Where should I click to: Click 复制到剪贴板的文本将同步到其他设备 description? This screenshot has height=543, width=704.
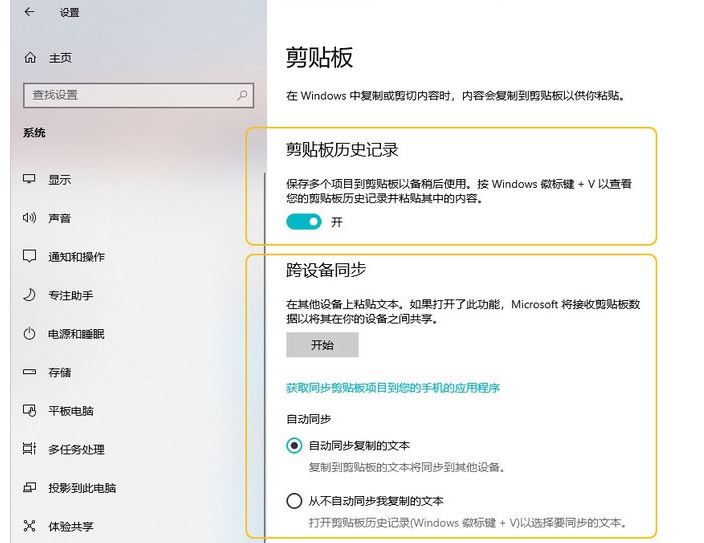(407, 467)
